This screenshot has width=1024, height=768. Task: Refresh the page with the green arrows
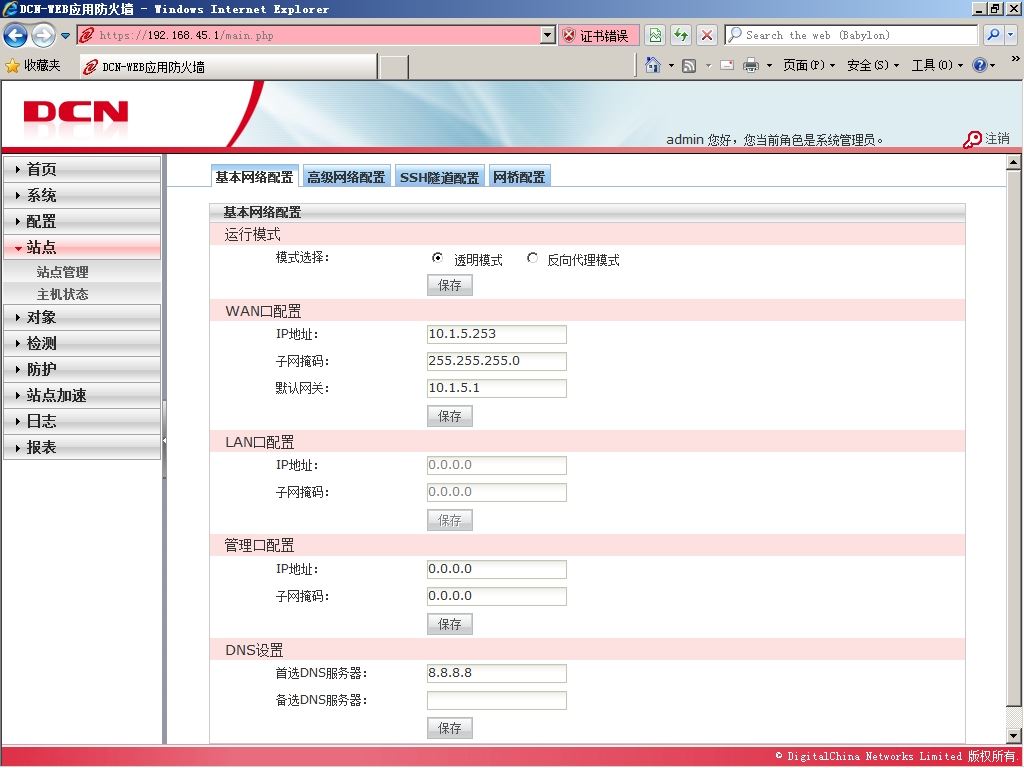point(681,35)
